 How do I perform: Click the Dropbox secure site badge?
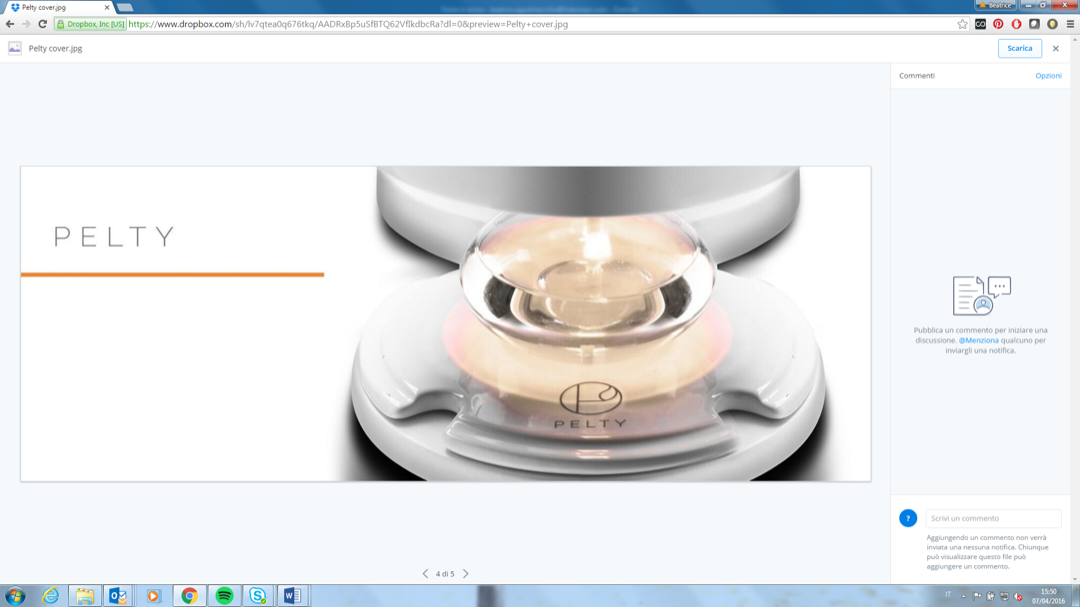(90, 24)
